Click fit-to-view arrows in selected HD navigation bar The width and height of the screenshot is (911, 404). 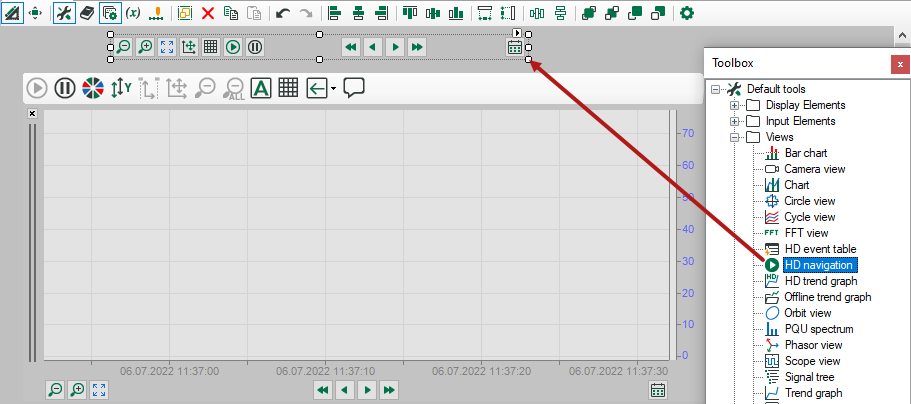click(x=167, y=47)
